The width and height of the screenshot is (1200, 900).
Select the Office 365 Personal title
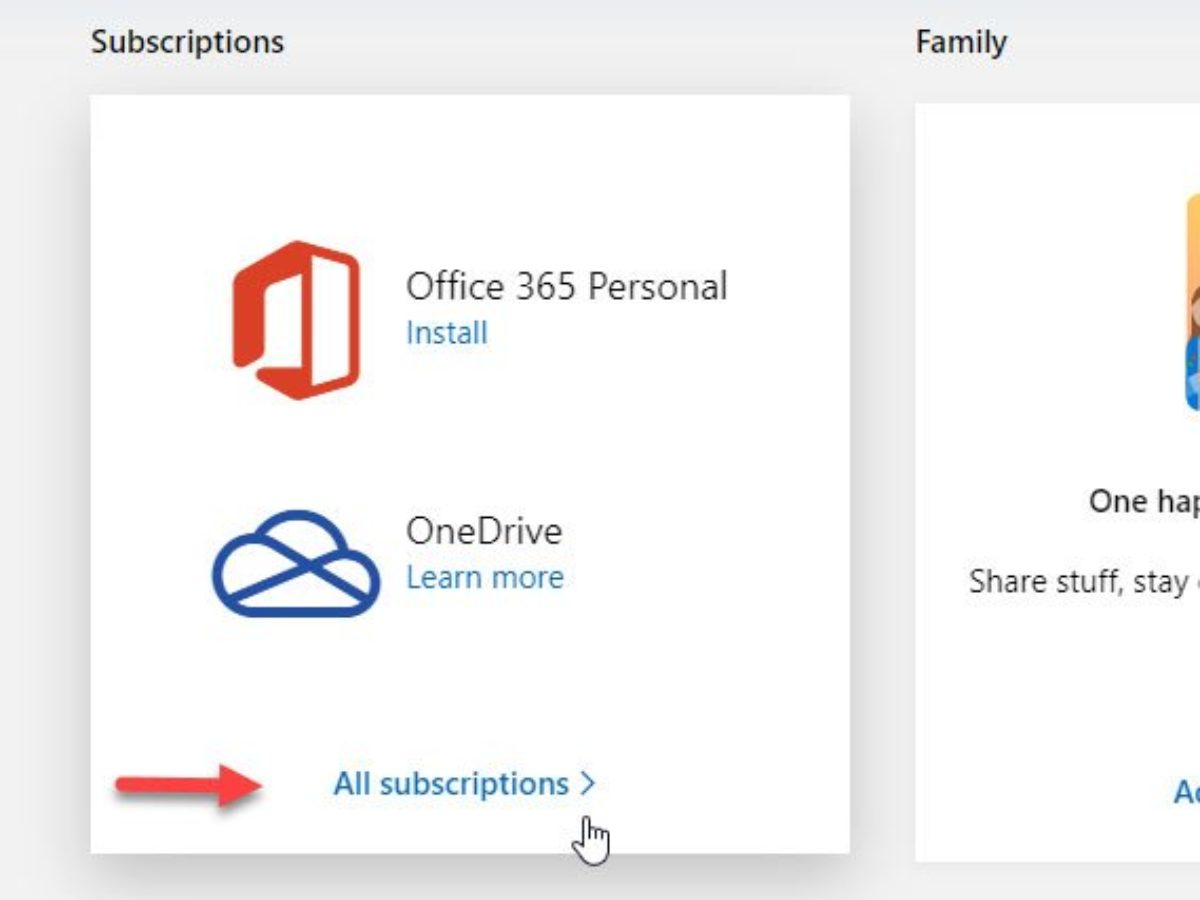(566, 287)
